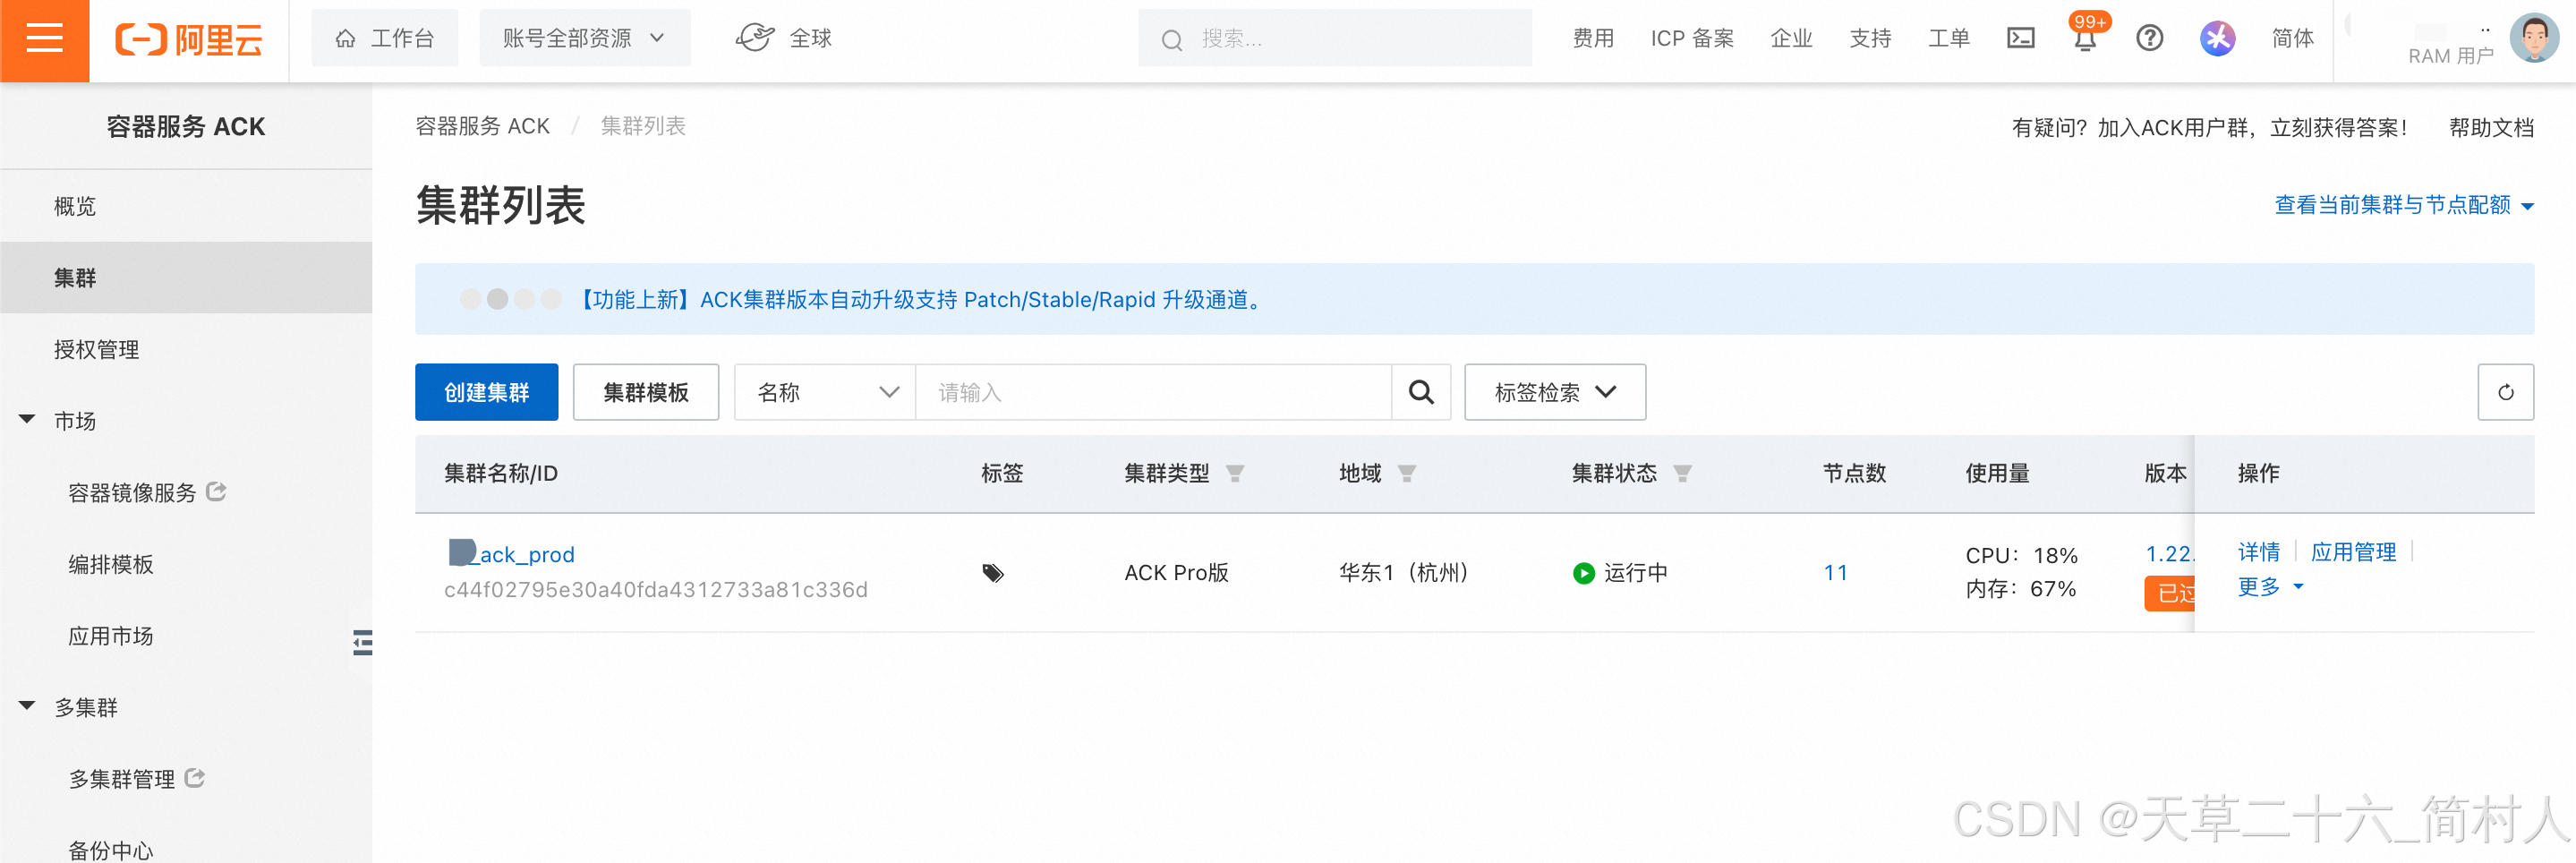Click the user avatar picture
2576x863 pixels.
[2534, 39]
